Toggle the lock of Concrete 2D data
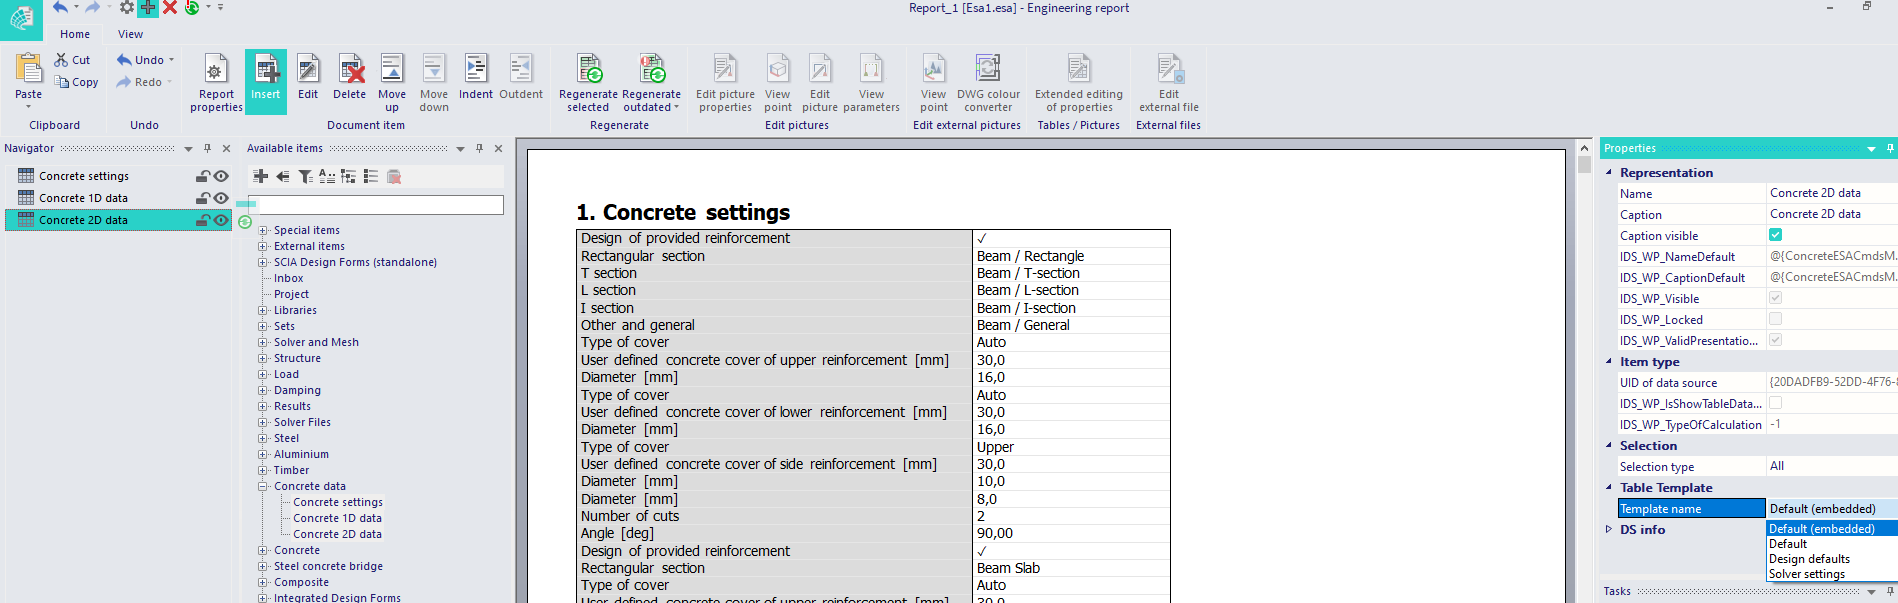 point(203,220)
